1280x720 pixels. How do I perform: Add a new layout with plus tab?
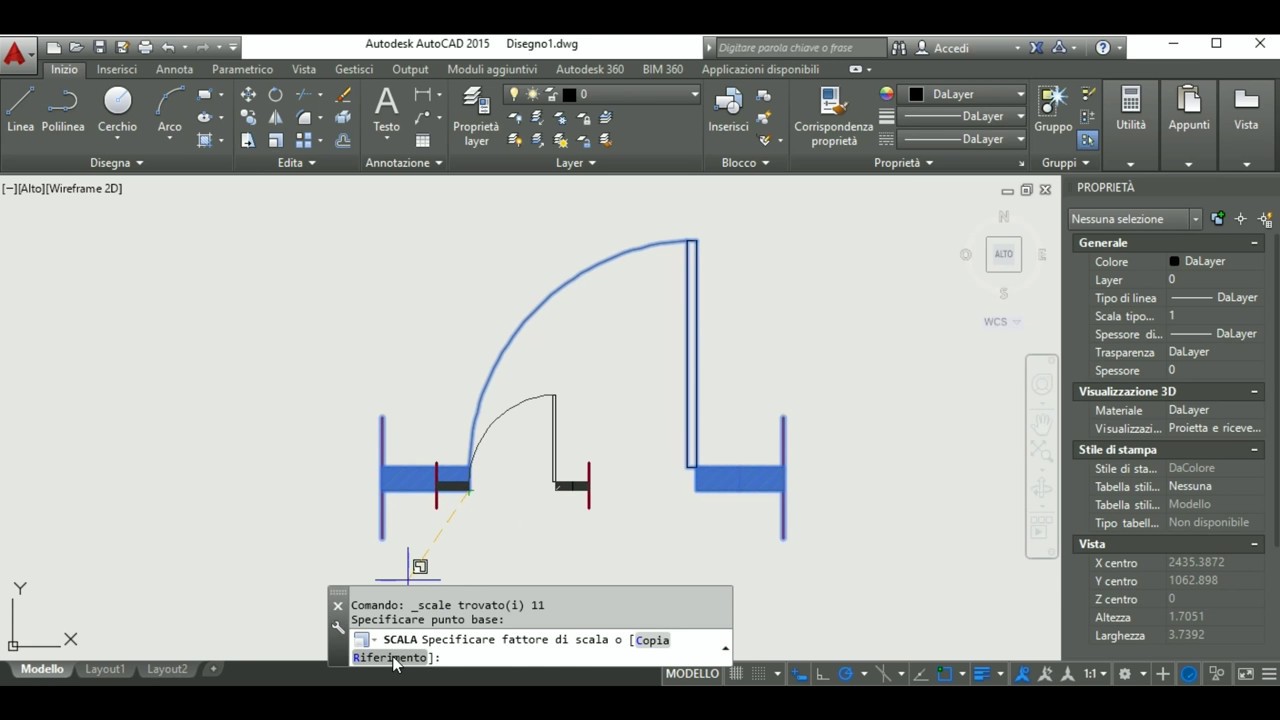click(213, 669)
